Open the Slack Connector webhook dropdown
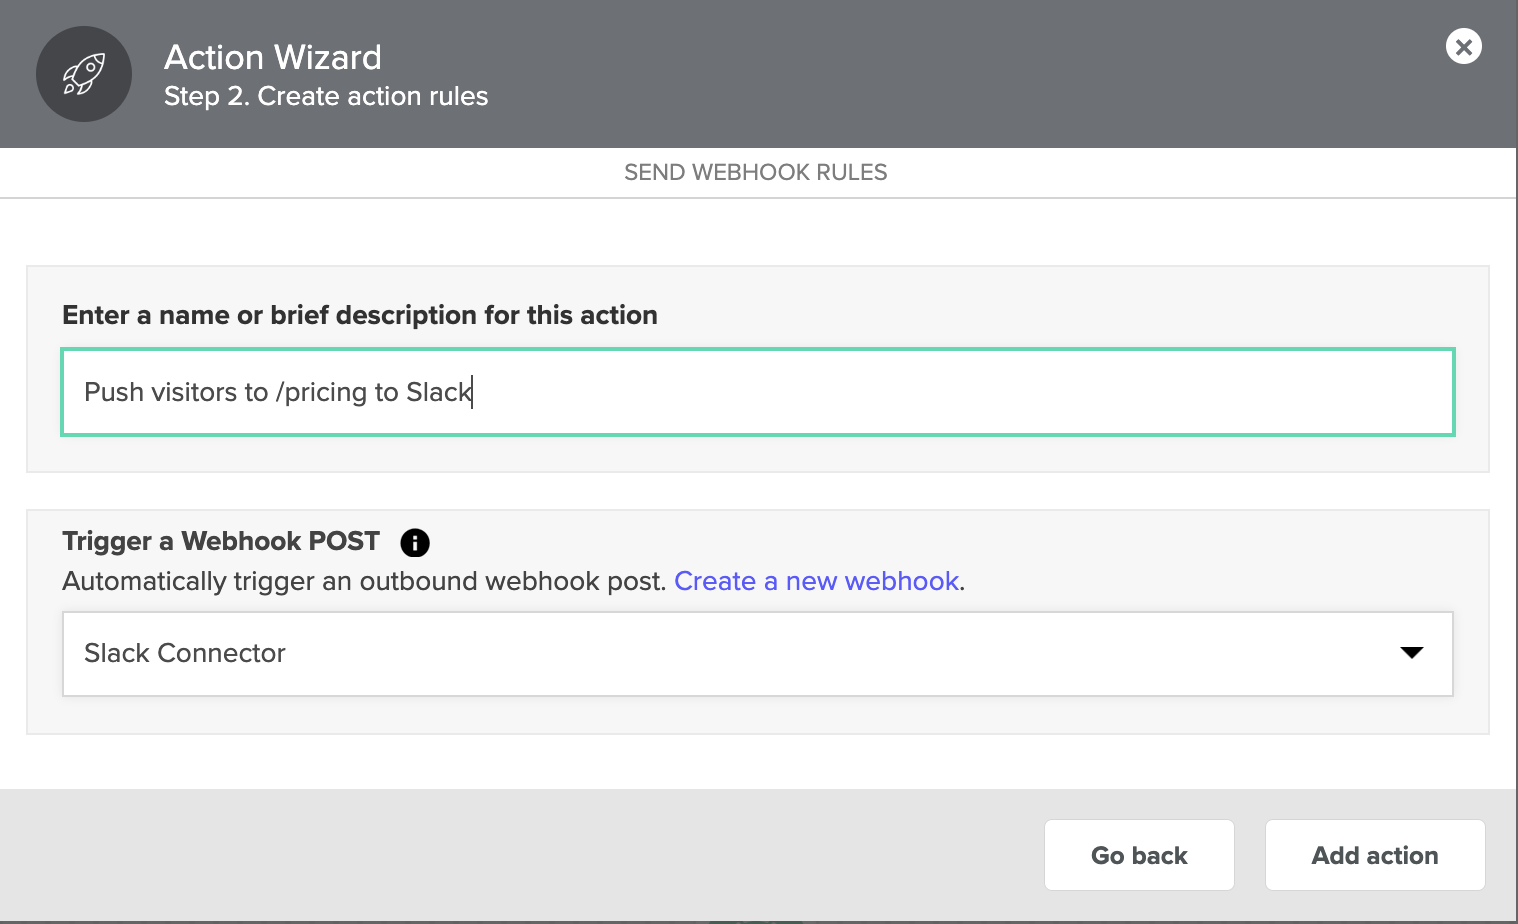This screenshot has height=924, width=1518. 757,654
